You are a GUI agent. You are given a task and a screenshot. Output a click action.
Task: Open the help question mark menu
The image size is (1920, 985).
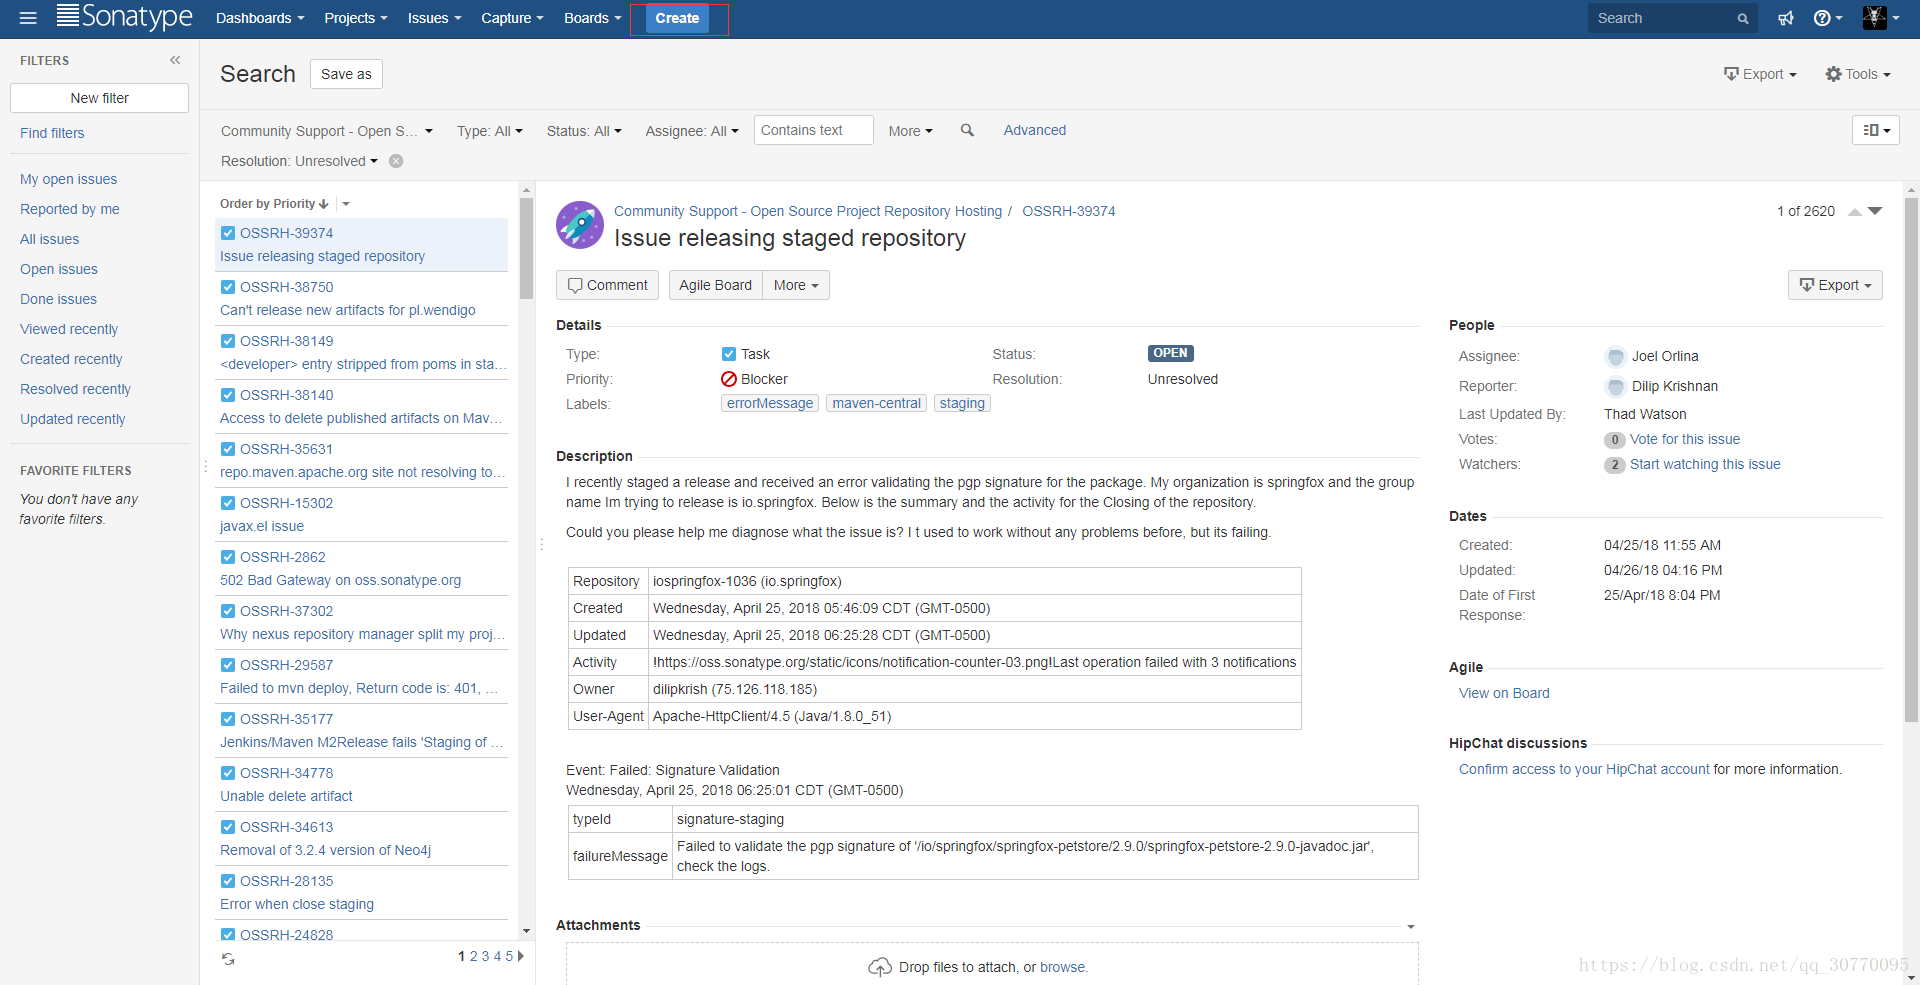pyautogui.click(x=1828, y=18)
